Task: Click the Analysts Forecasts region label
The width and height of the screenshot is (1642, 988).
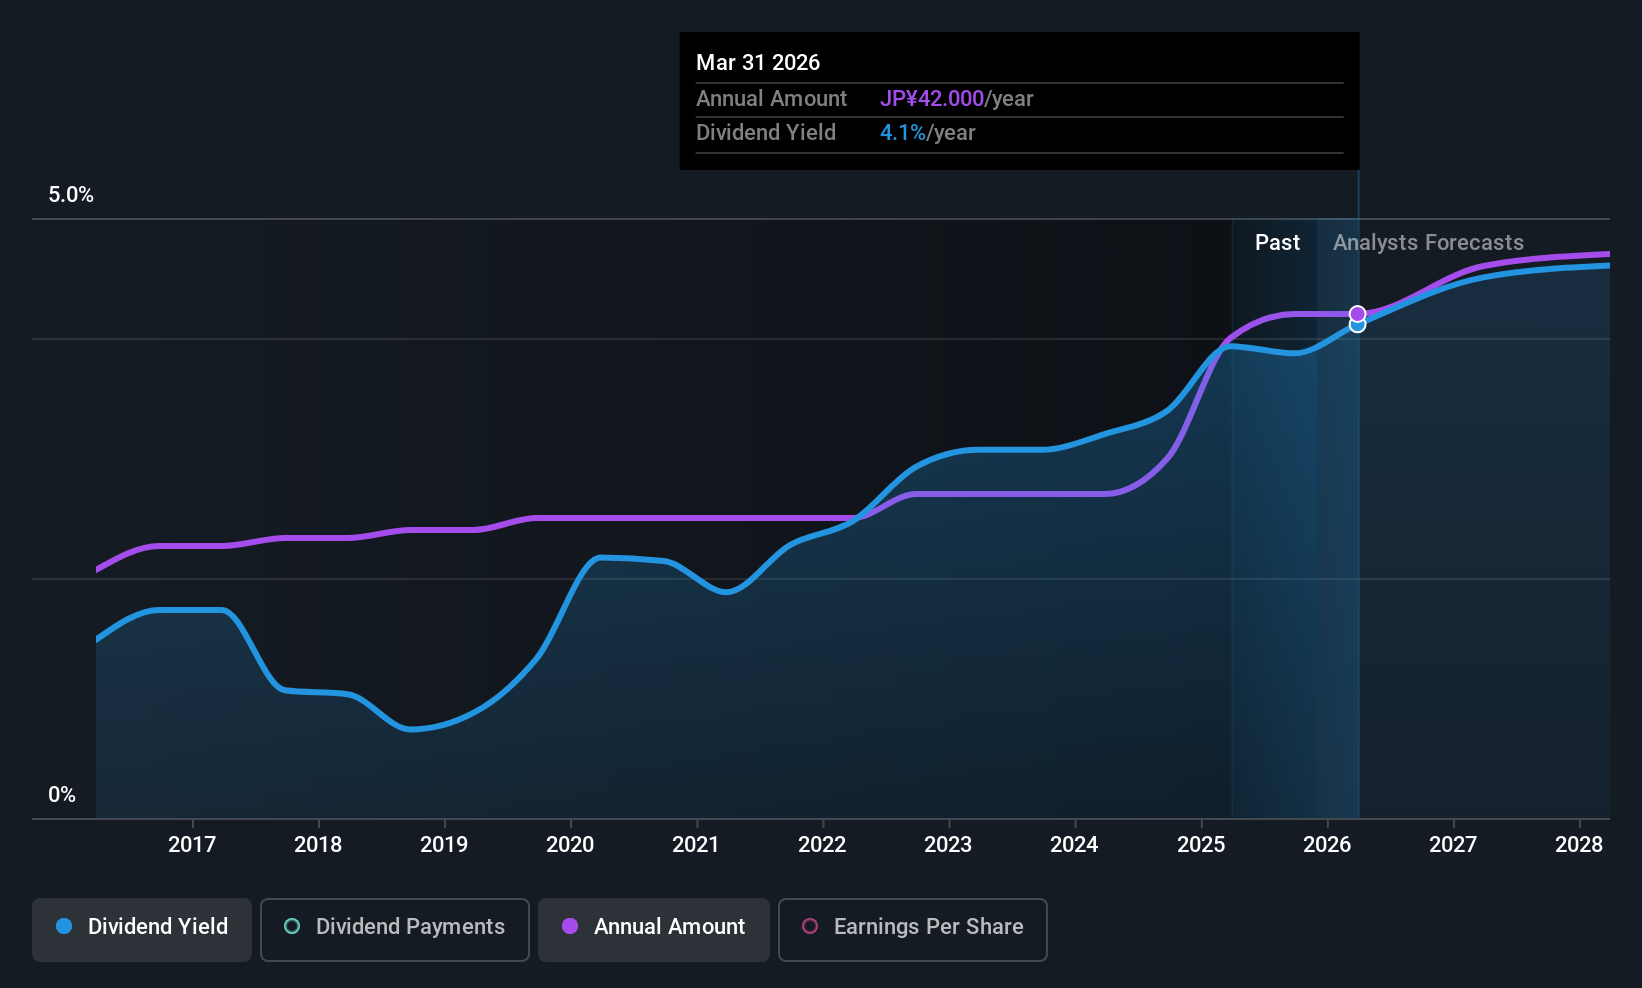Action: tap(1428, 243)
